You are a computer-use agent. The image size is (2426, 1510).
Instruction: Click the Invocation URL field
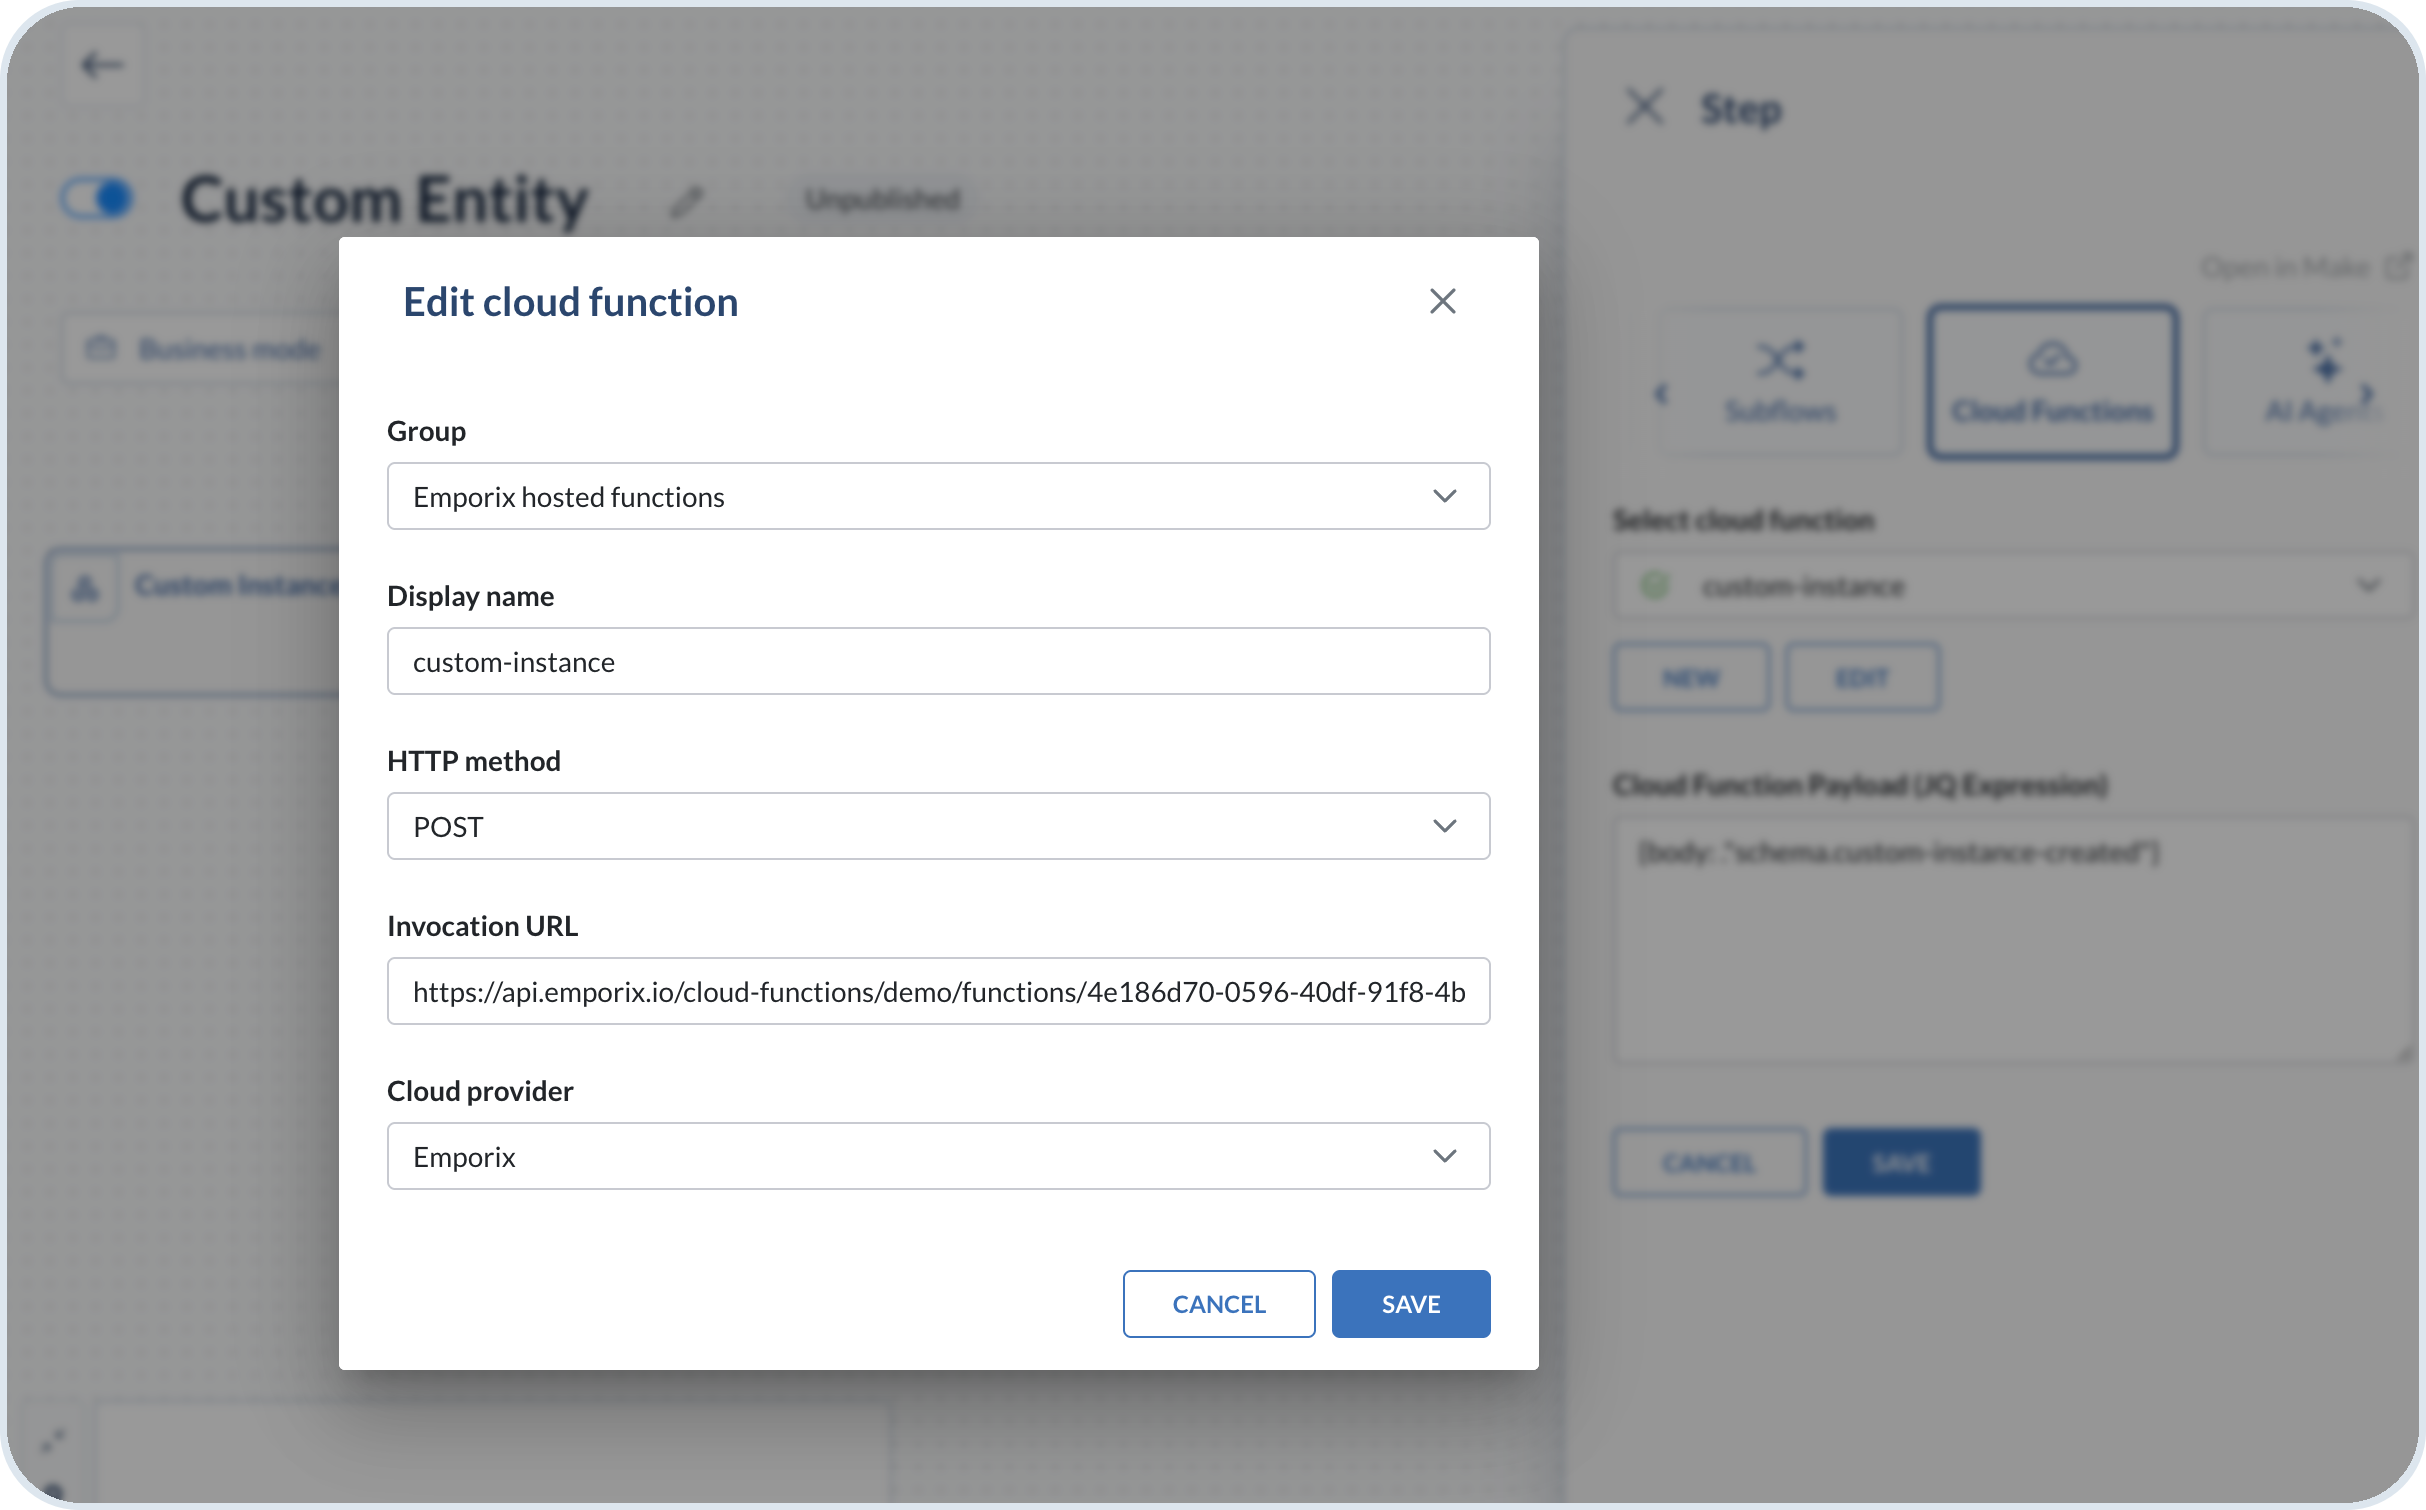938,991
